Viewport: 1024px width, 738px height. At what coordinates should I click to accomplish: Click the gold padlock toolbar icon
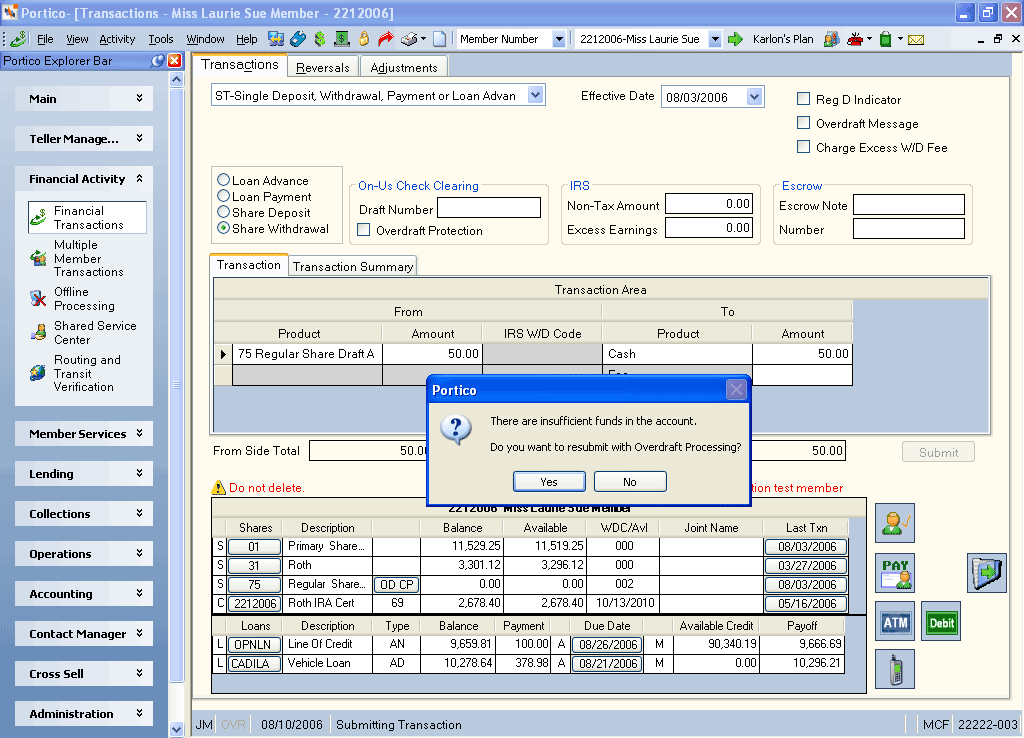pos(364,39)
